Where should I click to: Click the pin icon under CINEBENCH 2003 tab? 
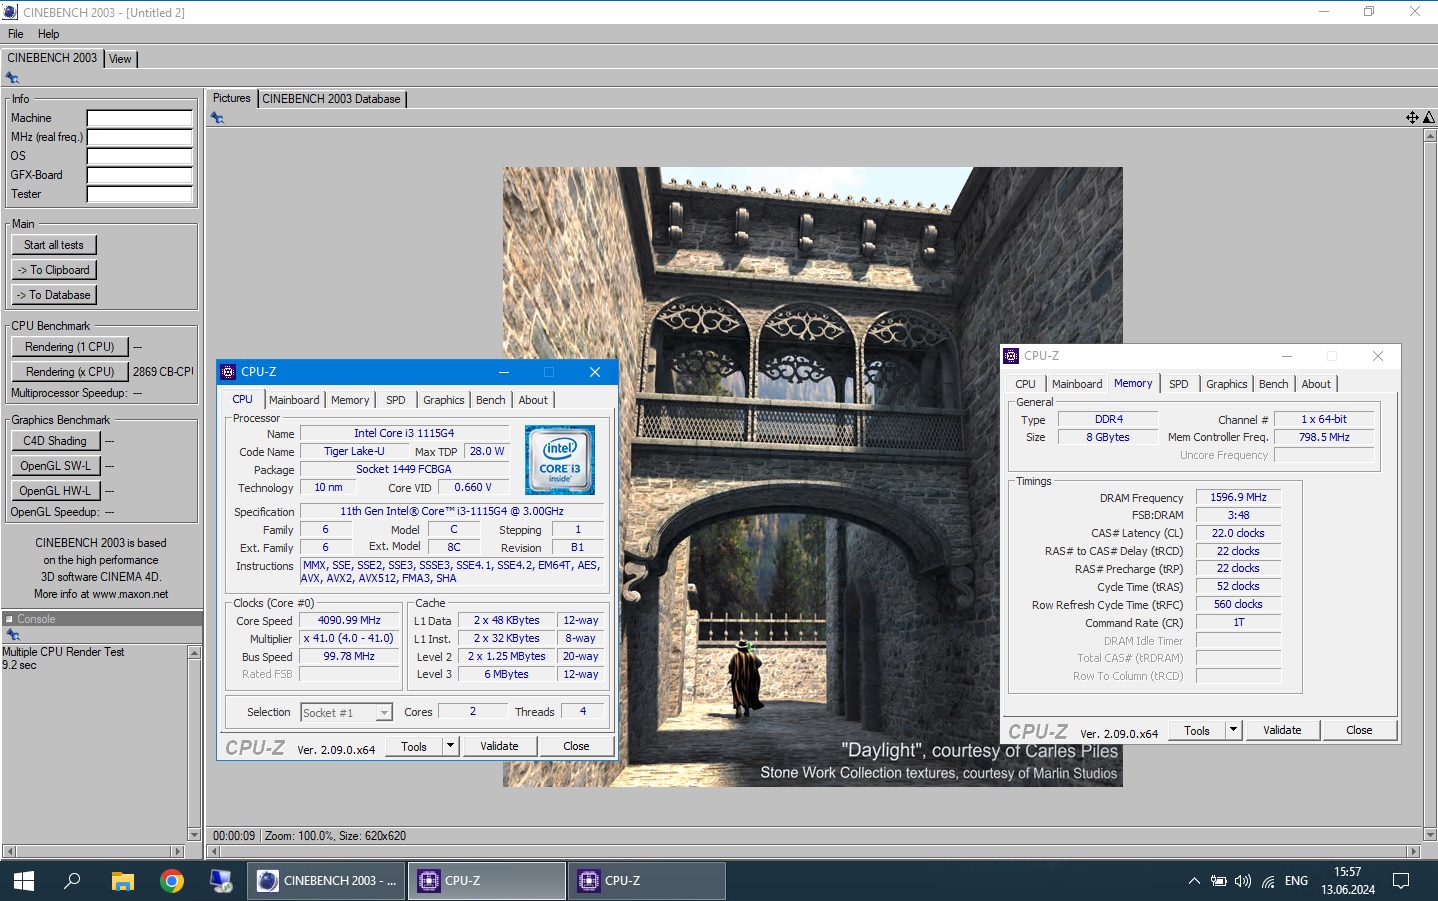[x=12, y=78]
